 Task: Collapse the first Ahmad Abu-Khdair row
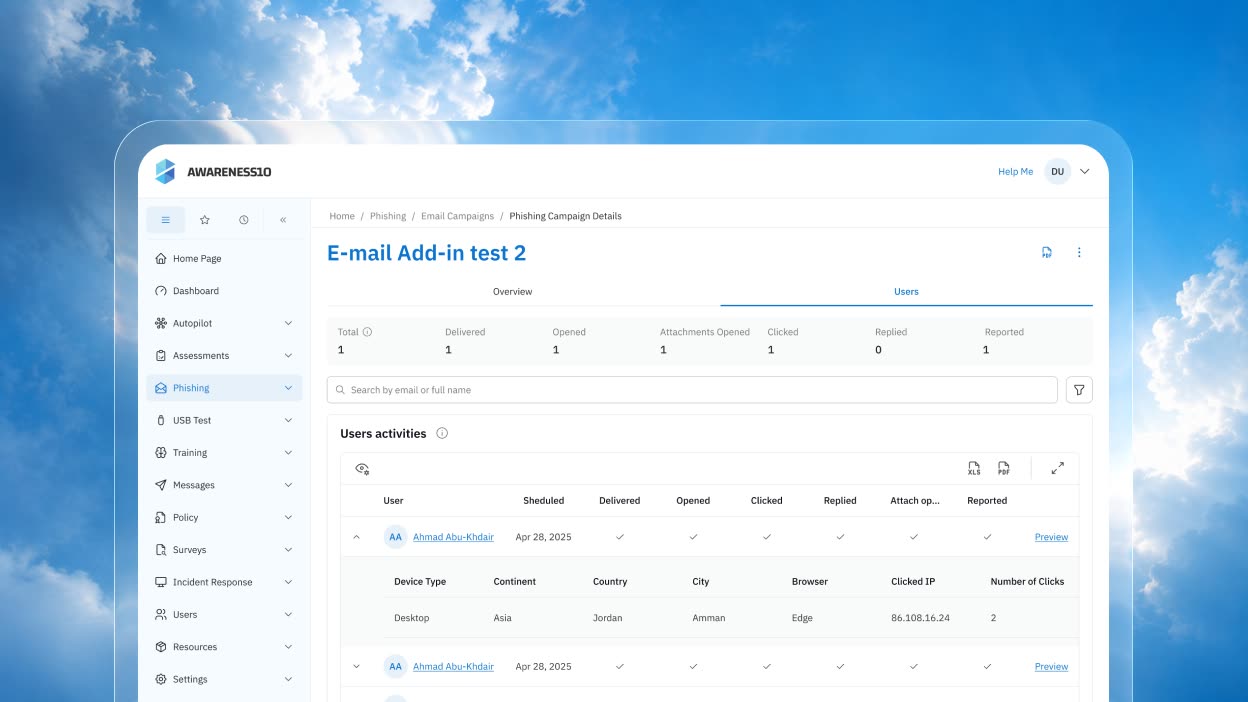coord(356,537)
